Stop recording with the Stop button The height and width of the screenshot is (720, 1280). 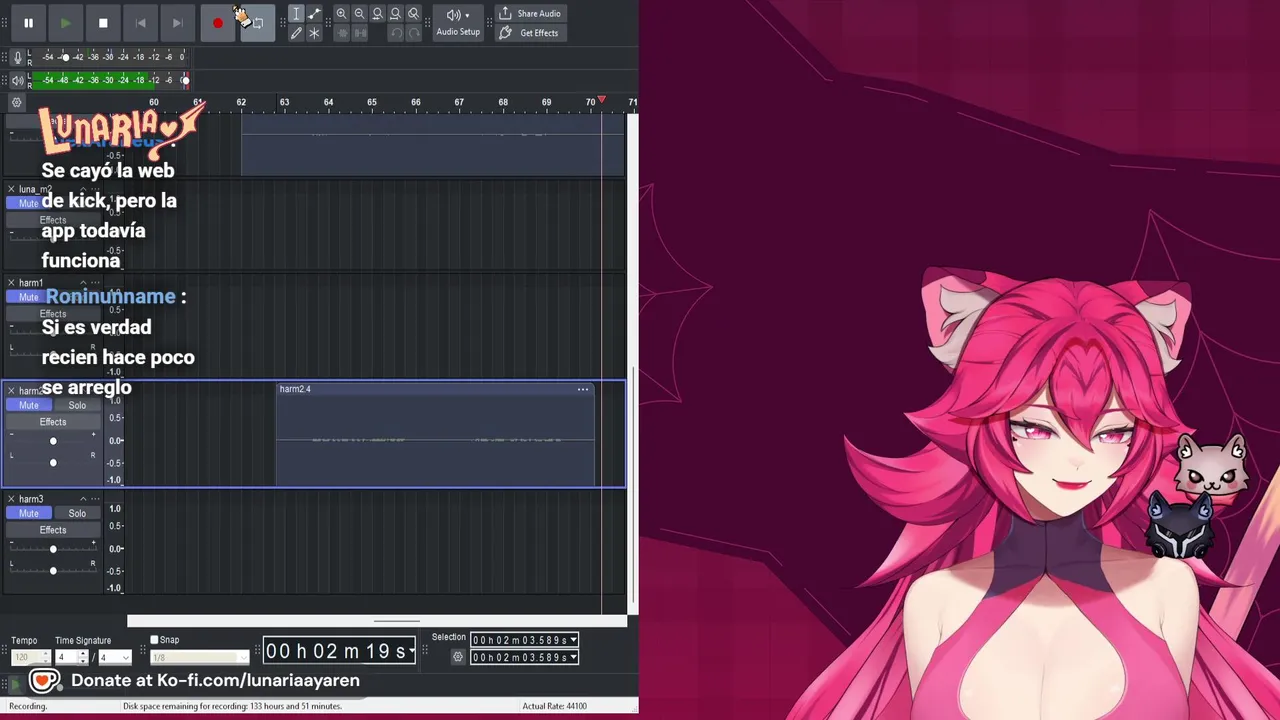click(103, 23)
